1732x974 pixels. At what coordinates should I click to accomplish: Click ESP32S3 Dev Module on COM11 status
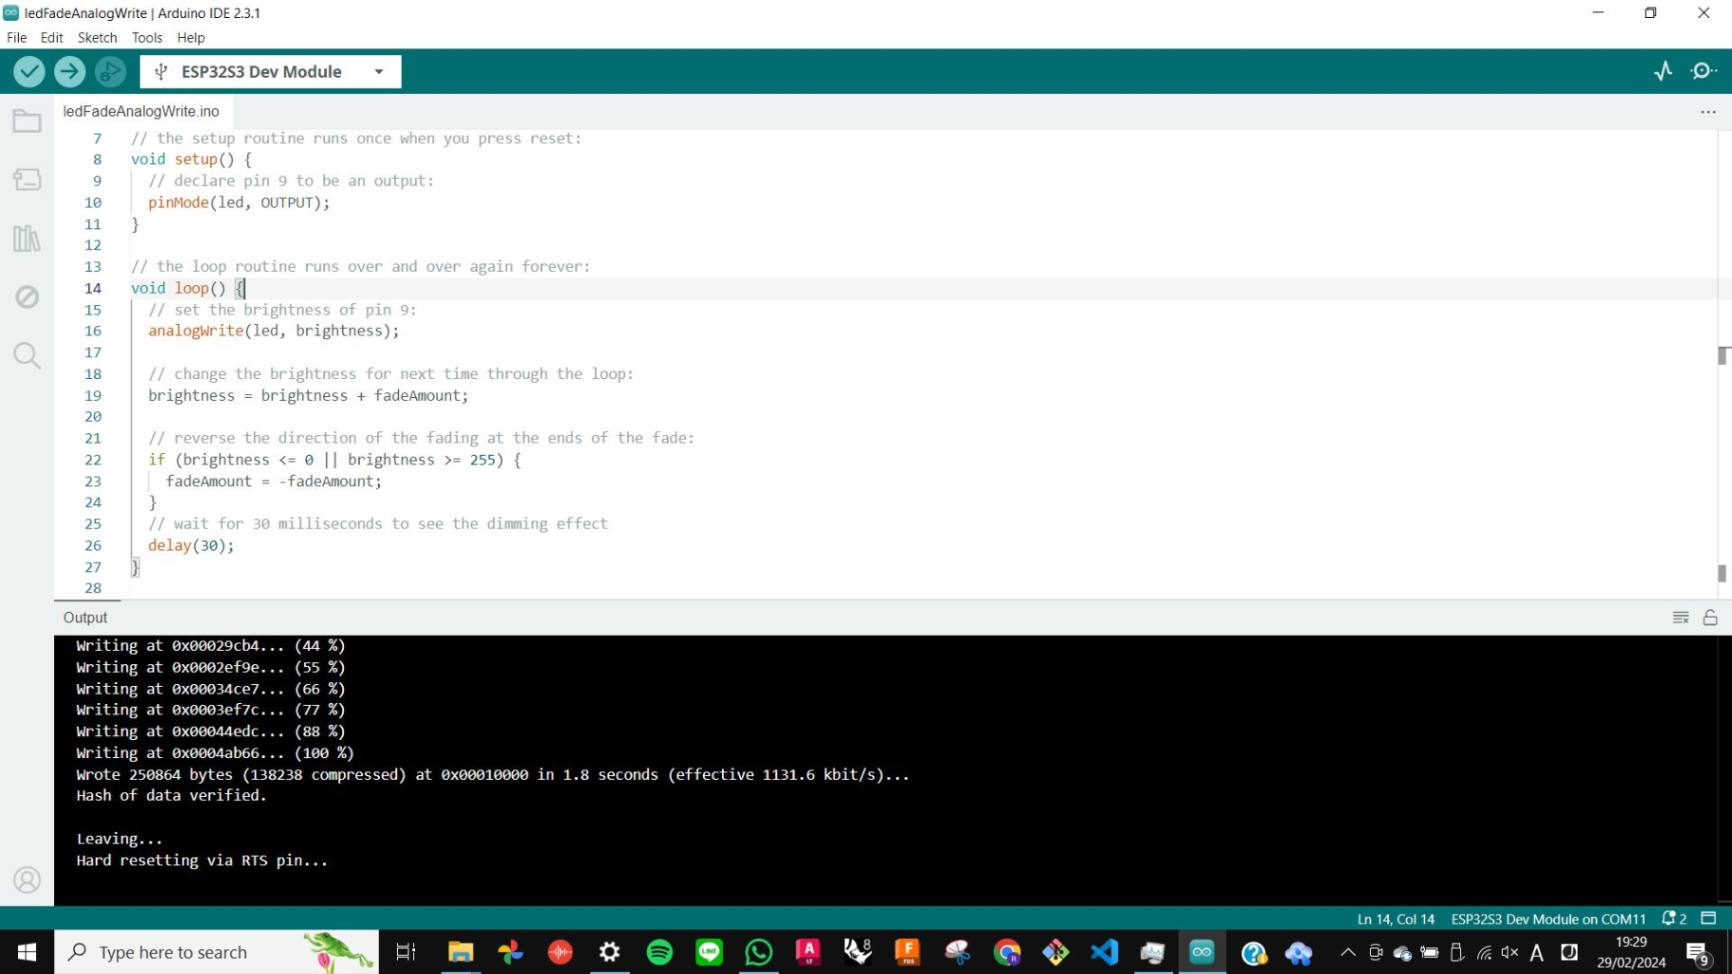pyautogui.click(x=1548, y=919)
